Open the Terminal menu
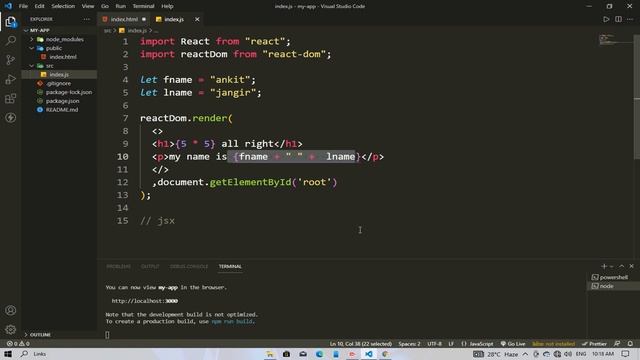This screenshot has height=360, width=640. (143, 6)
